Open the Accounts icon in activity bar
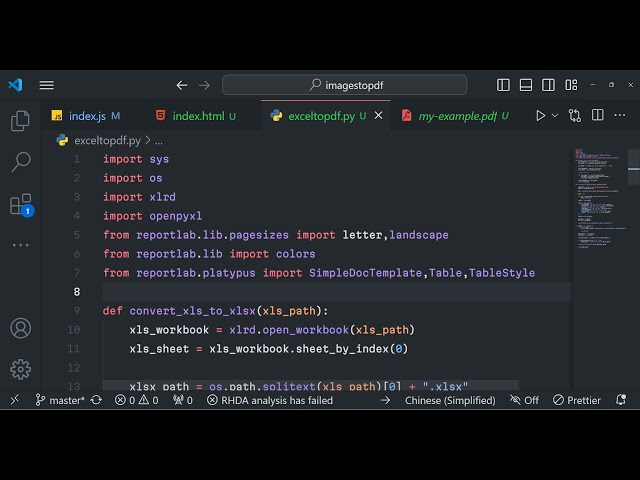640x480 pixels. click(20, 328)
